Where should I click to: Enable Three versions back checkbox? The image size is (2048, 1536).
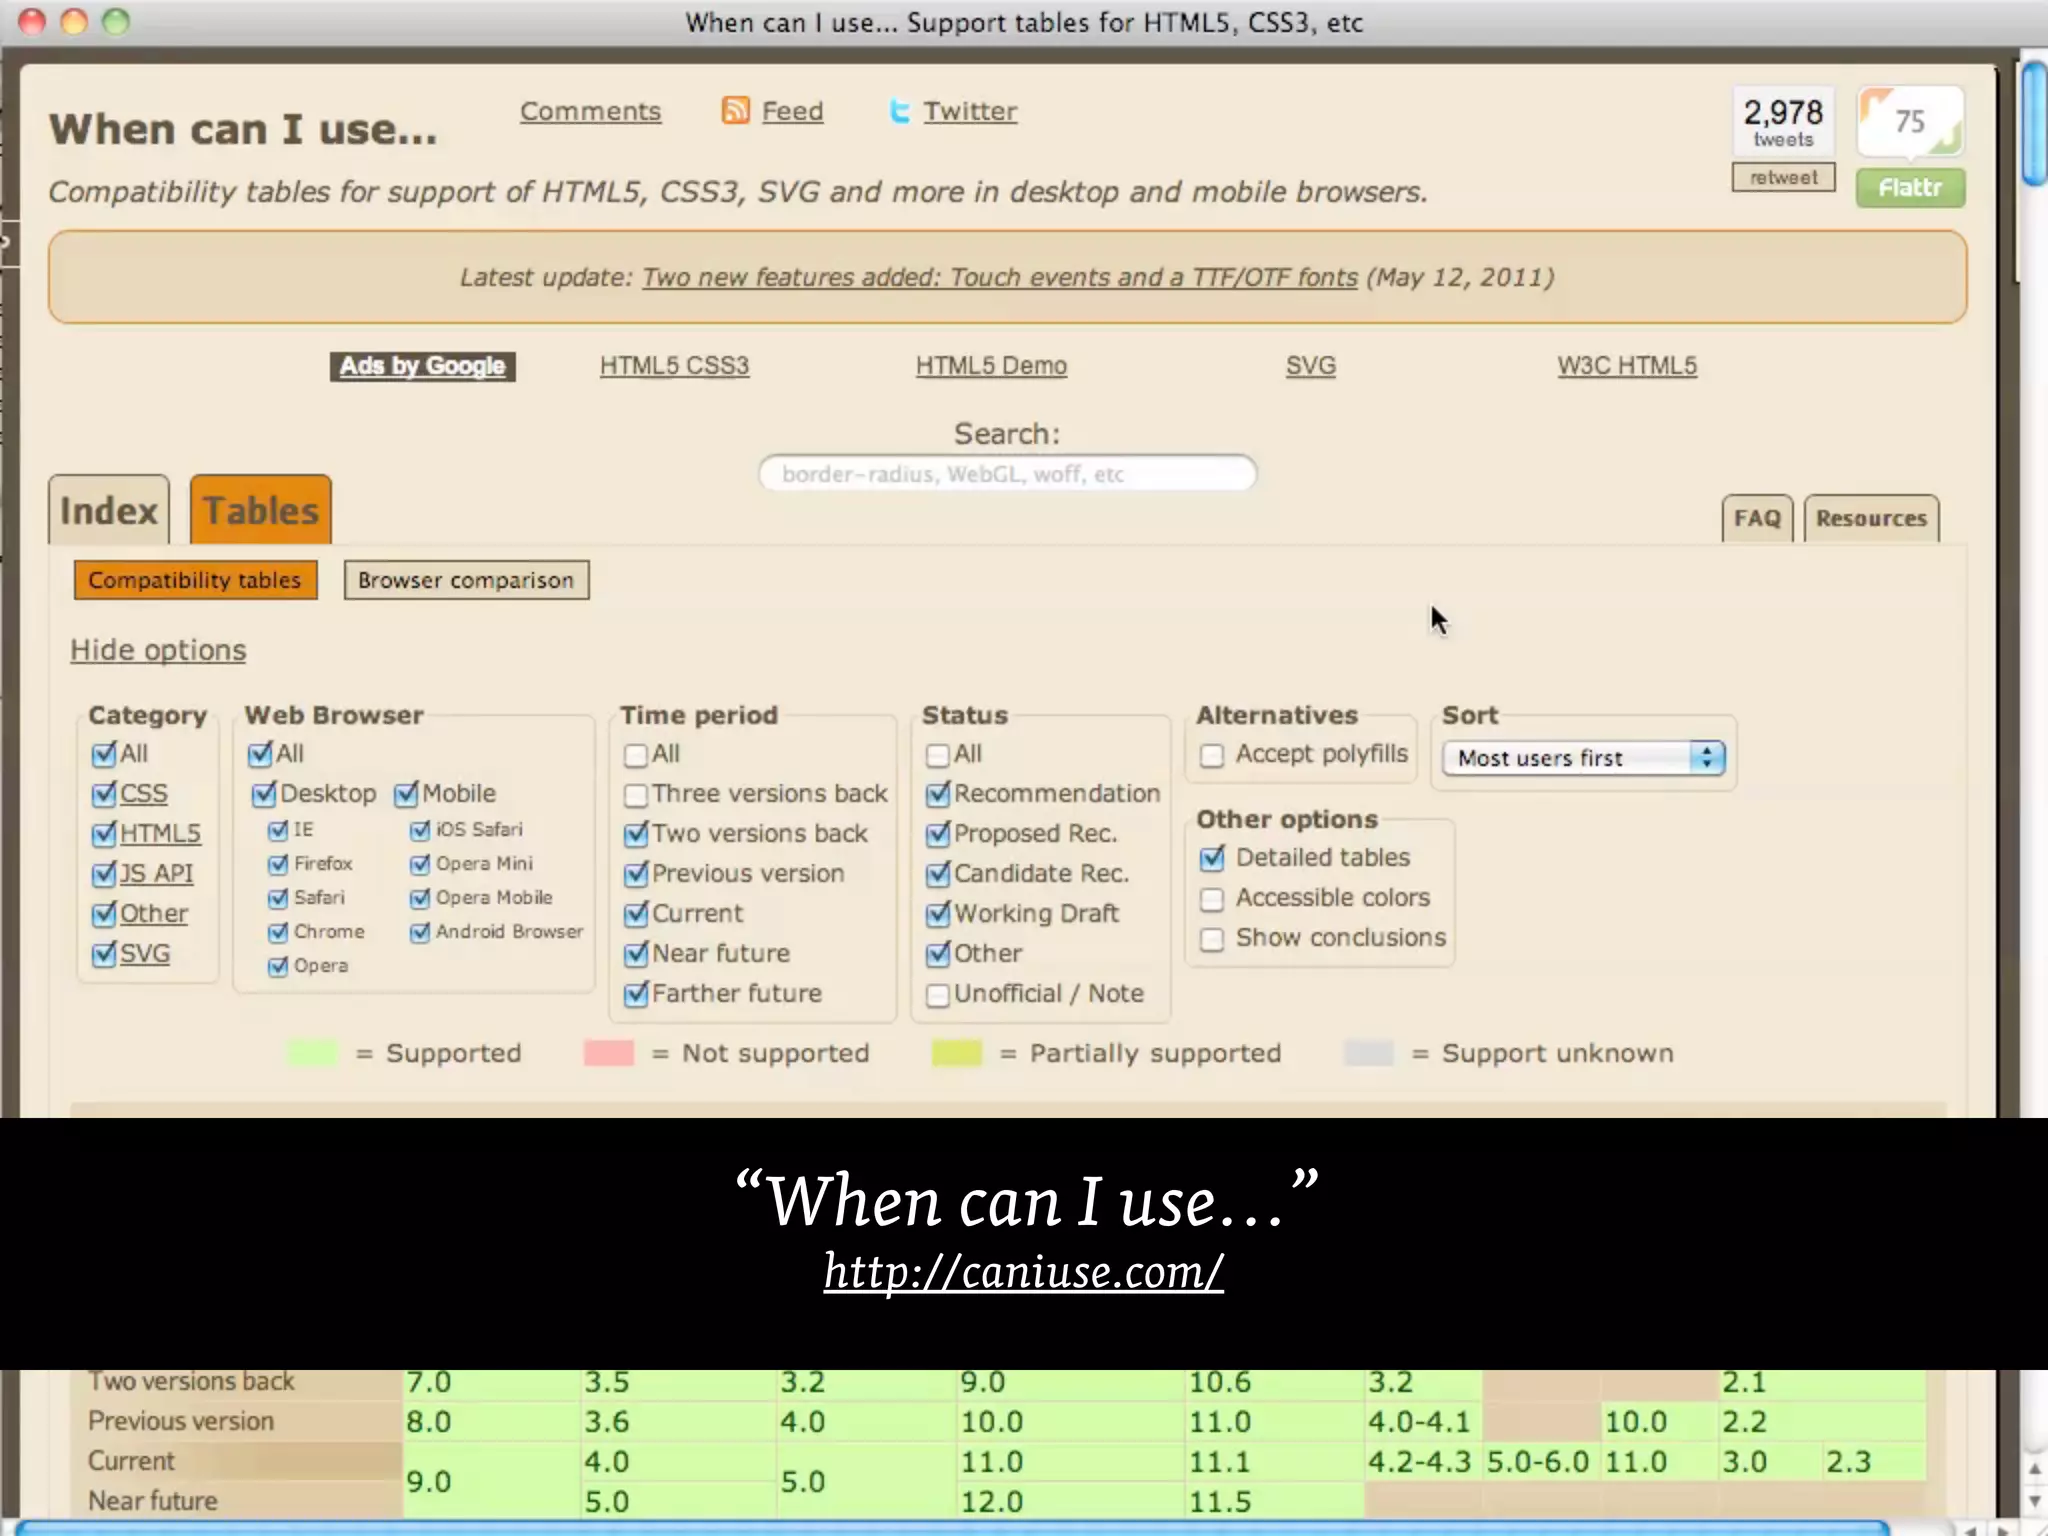coord(635,795)
